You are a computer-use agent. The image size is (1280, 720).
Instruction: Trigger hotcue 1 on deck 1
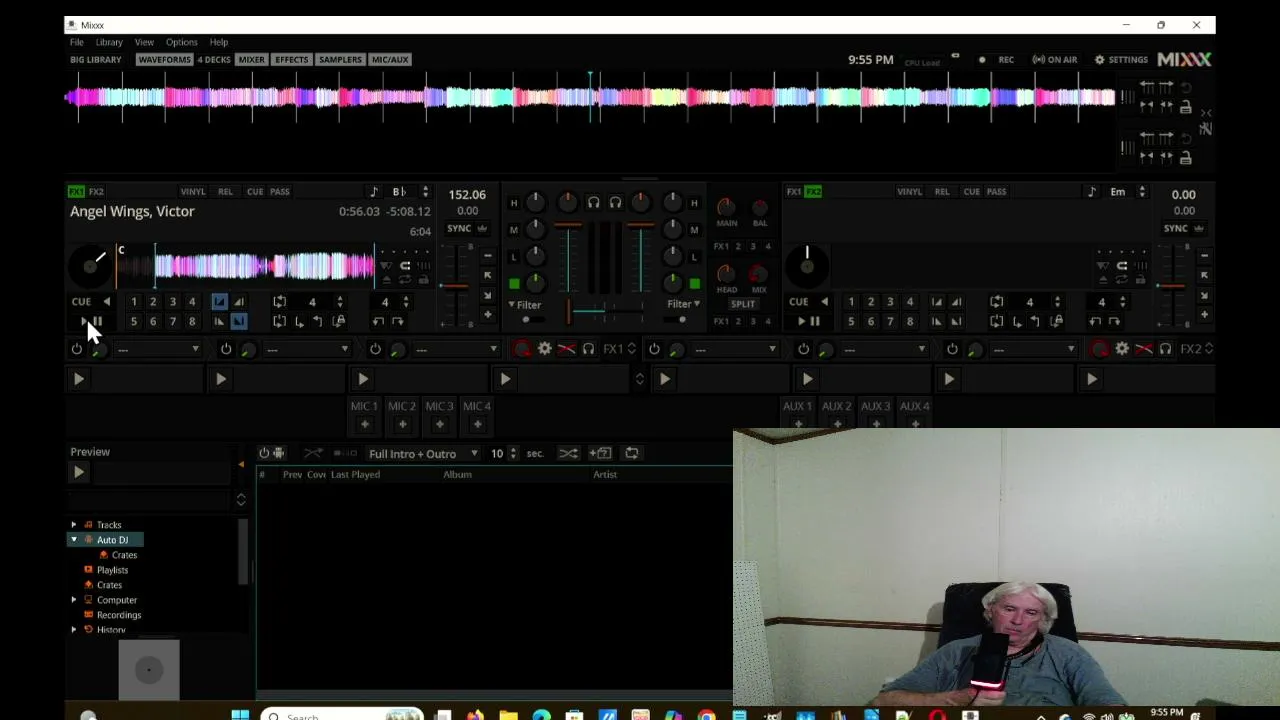pyautogui.click(x=133, y=301)
